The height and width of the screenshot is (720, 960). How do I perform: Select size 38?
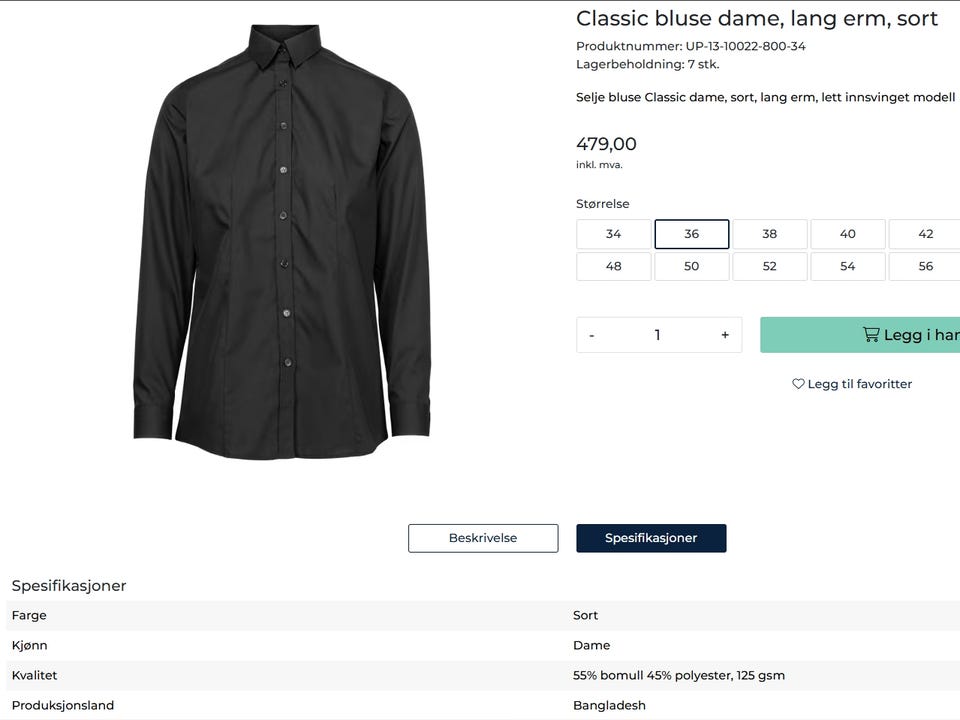click(769, 234)
